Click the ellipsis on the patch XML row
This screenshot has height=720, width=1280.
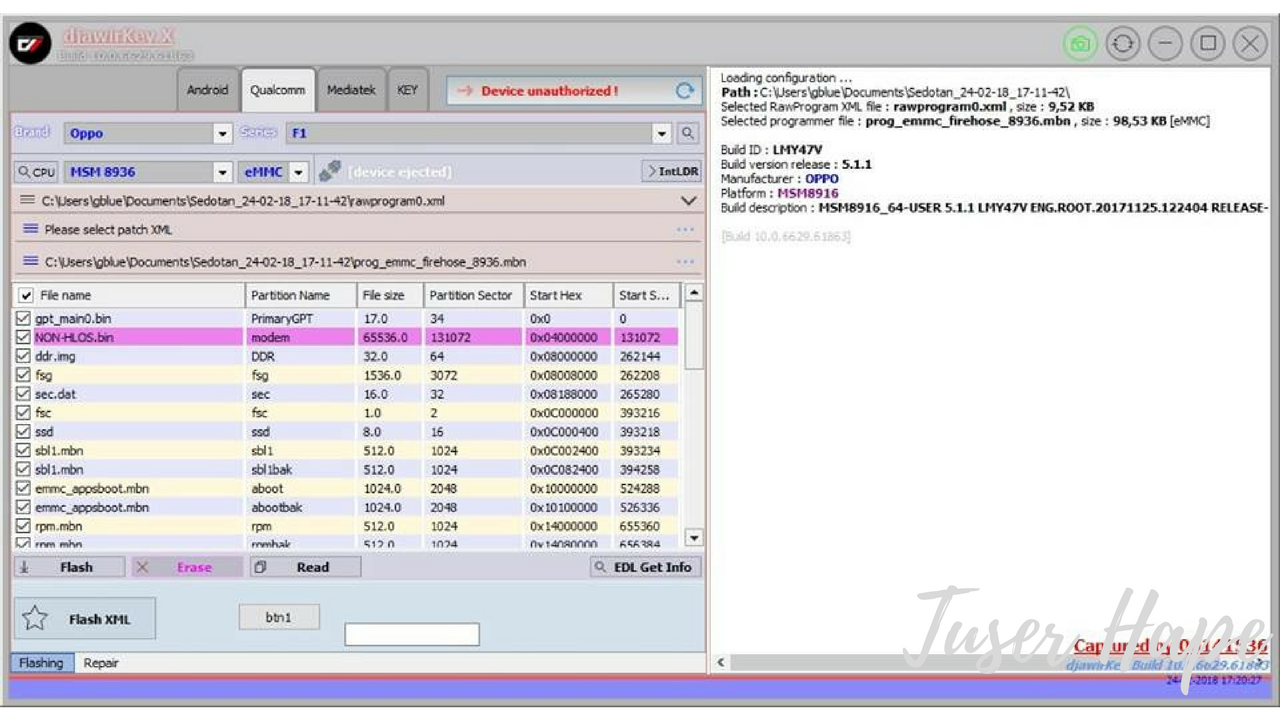pyautogui.click(x=685, y=230)
